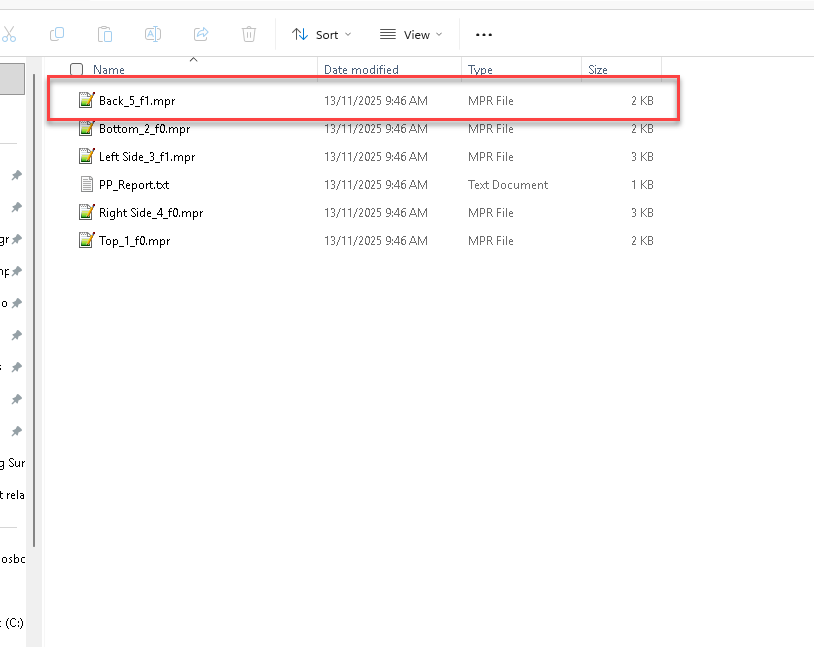Click the Size column header
Image resolution: width=814 pixels, height=657 pixels.
tap(598, 70)
